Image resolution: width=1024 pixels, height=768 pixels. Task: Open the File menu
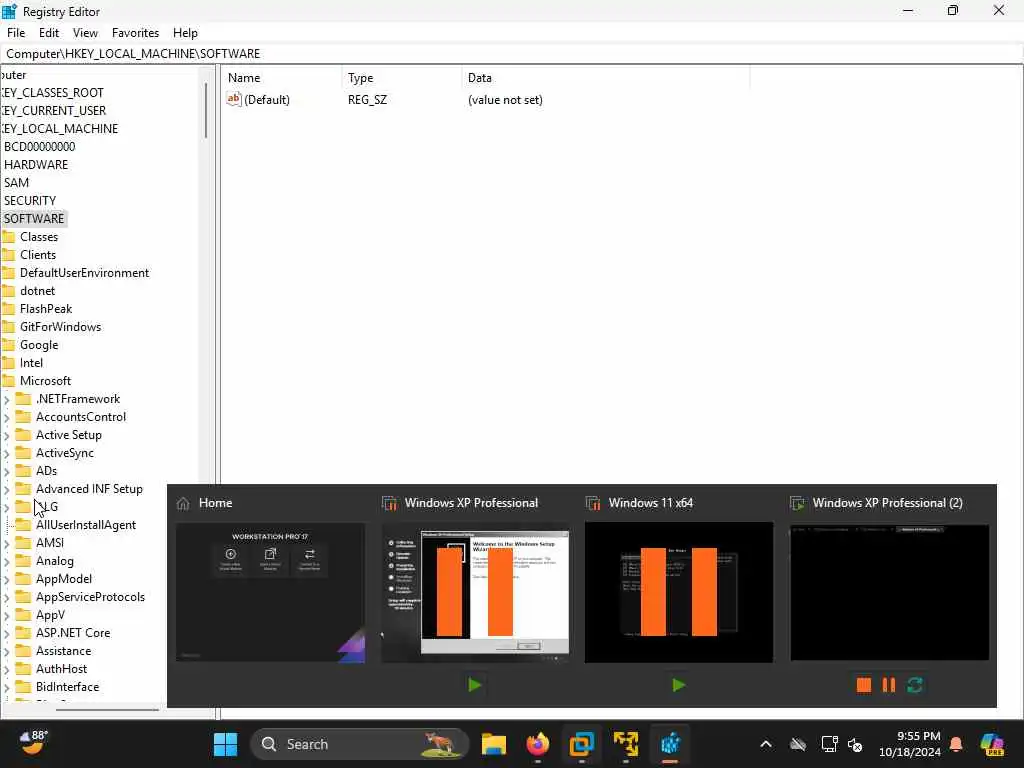click(16, 33)
